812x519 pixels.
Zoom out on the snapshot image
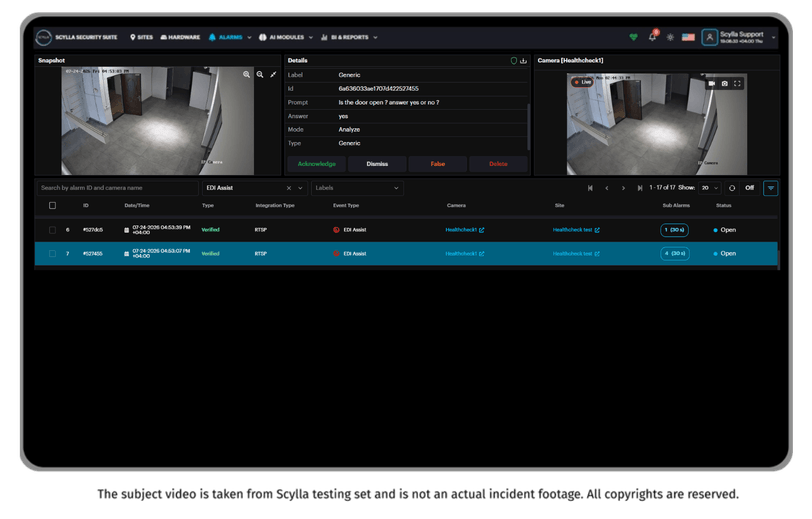(x=260, y=75)
